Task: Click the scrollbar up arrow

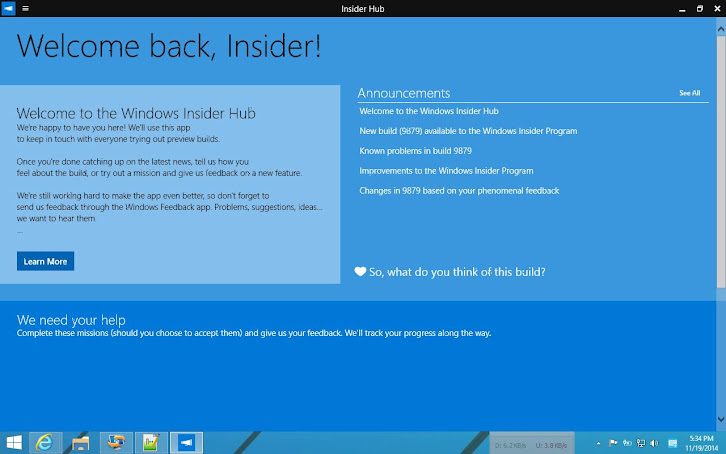Action: (721, 29)
